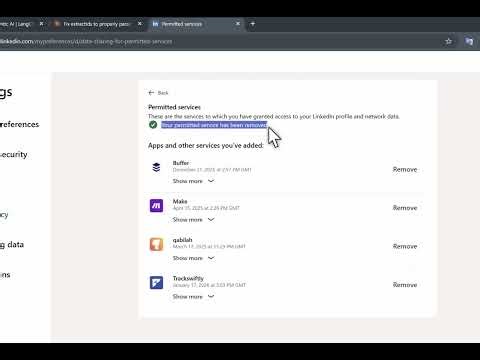Expand Show more under Buffer

point(193,181)
